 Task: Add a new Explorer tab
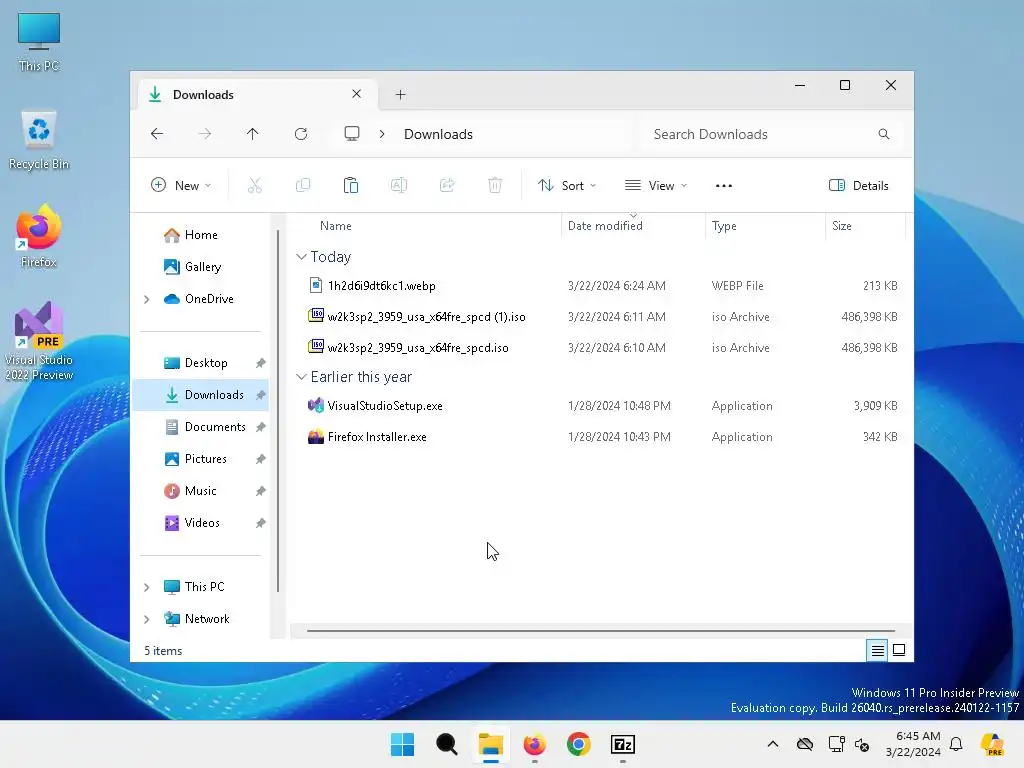click(x=400, y=95)
